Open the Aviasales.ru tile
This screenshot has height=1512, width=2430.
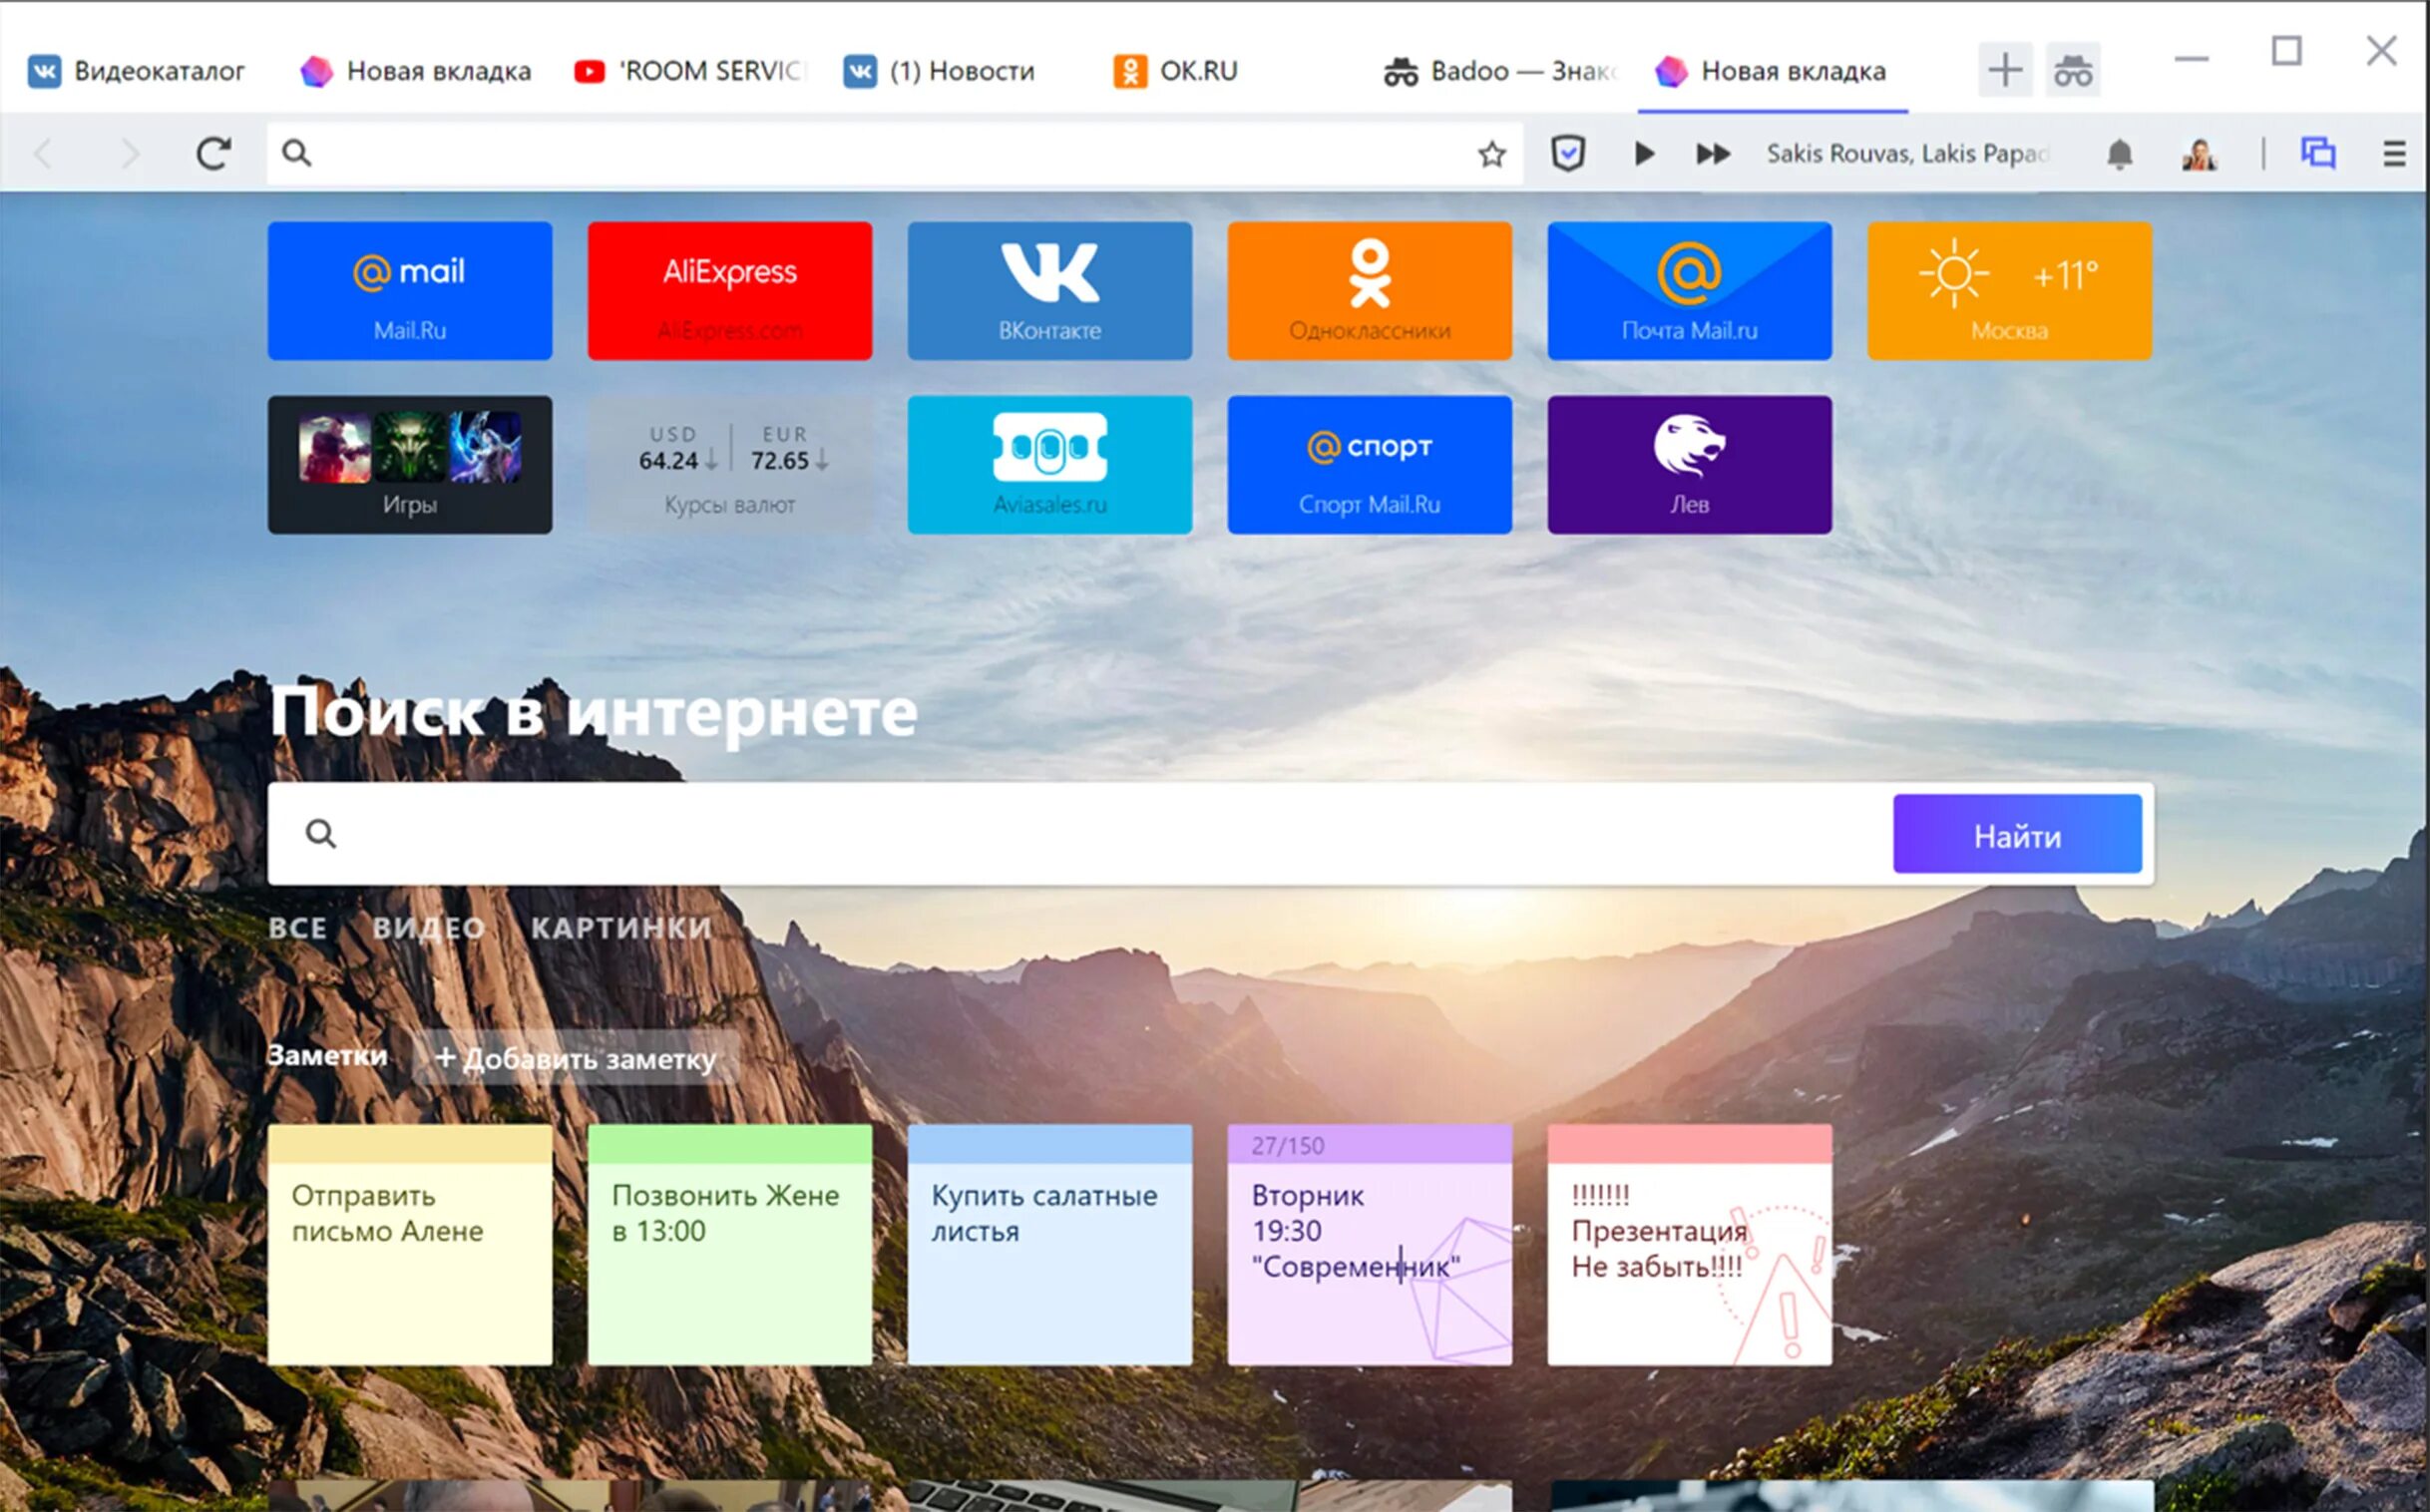(1049, 464)
